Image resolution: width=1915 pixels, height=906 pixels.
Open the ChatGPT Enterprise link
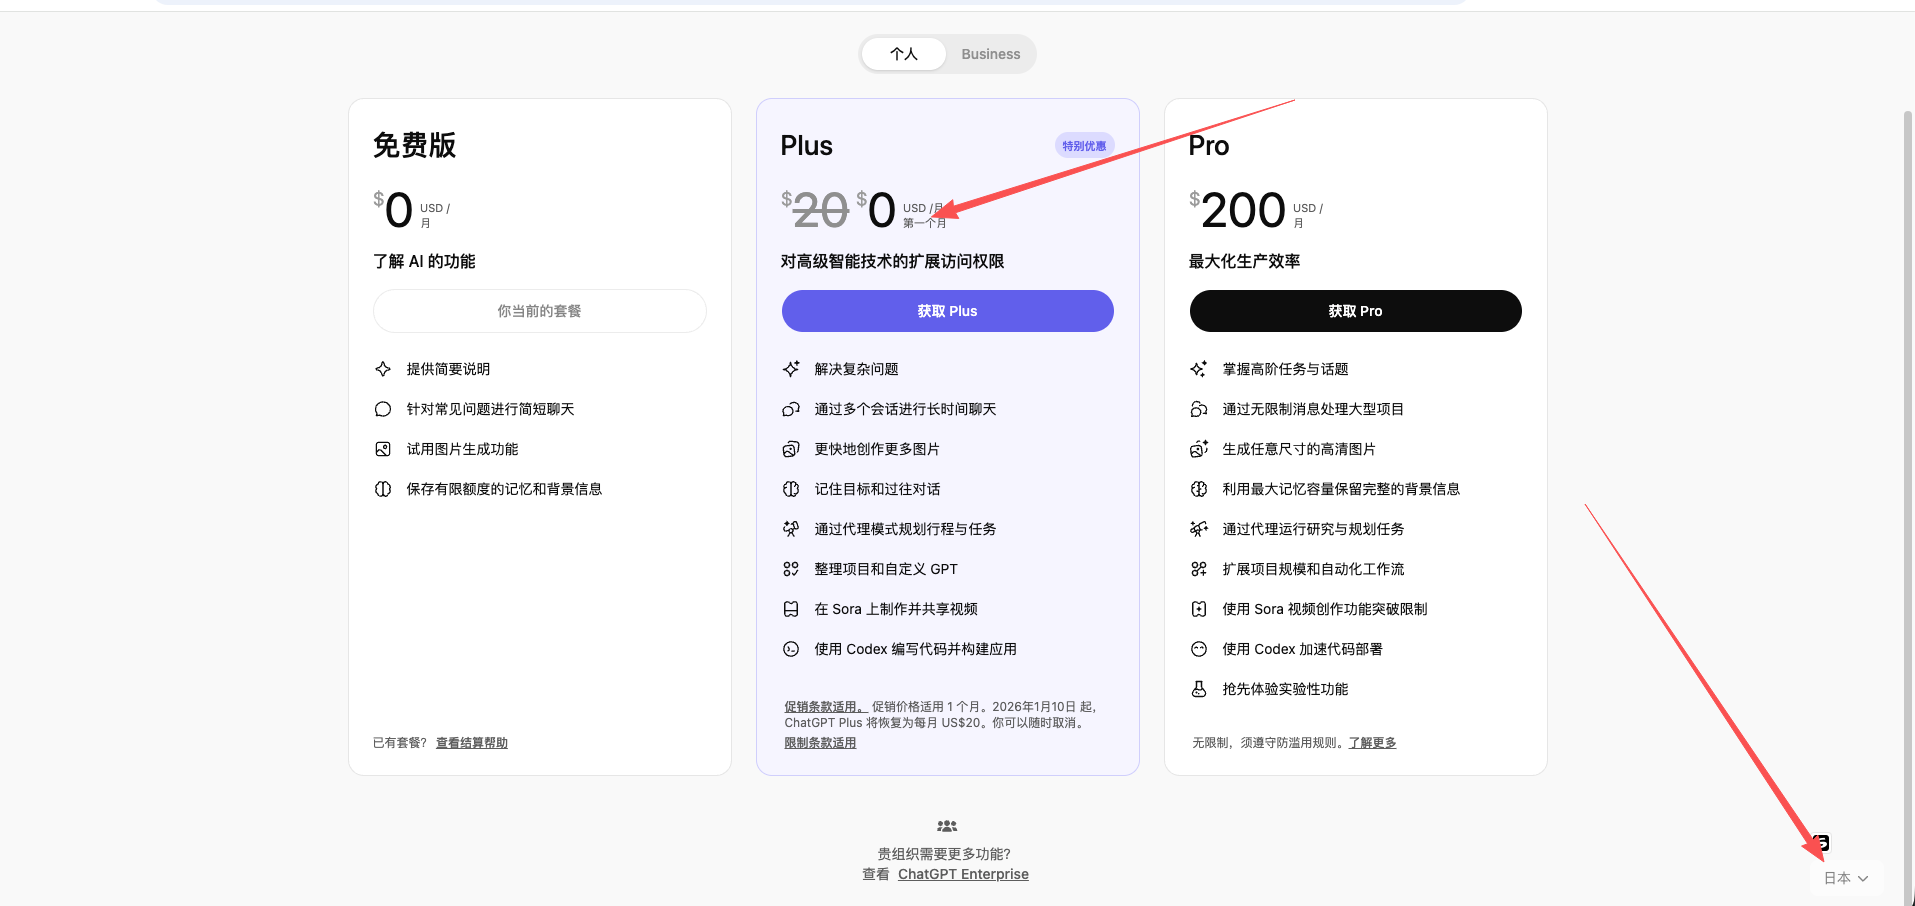click(963, 873)
